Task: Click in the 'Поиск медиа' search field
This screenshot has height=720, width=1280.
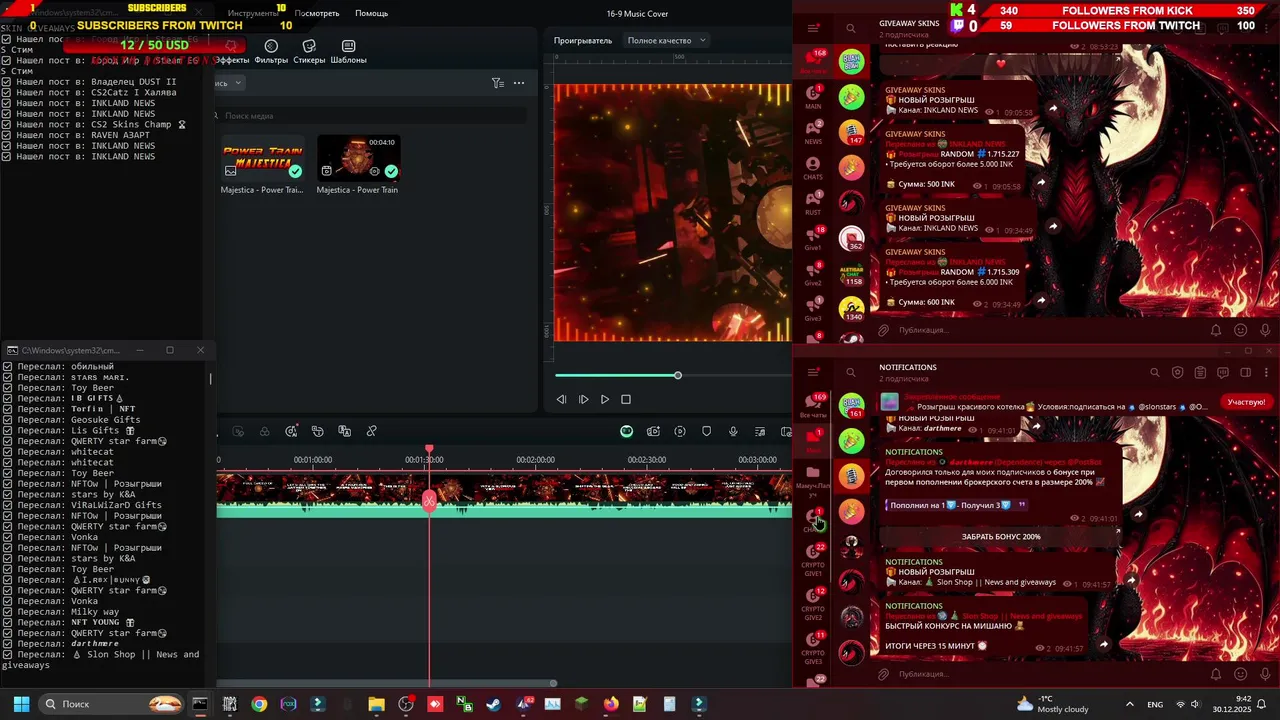Action: pyautogui.click(x=370, y=116)
